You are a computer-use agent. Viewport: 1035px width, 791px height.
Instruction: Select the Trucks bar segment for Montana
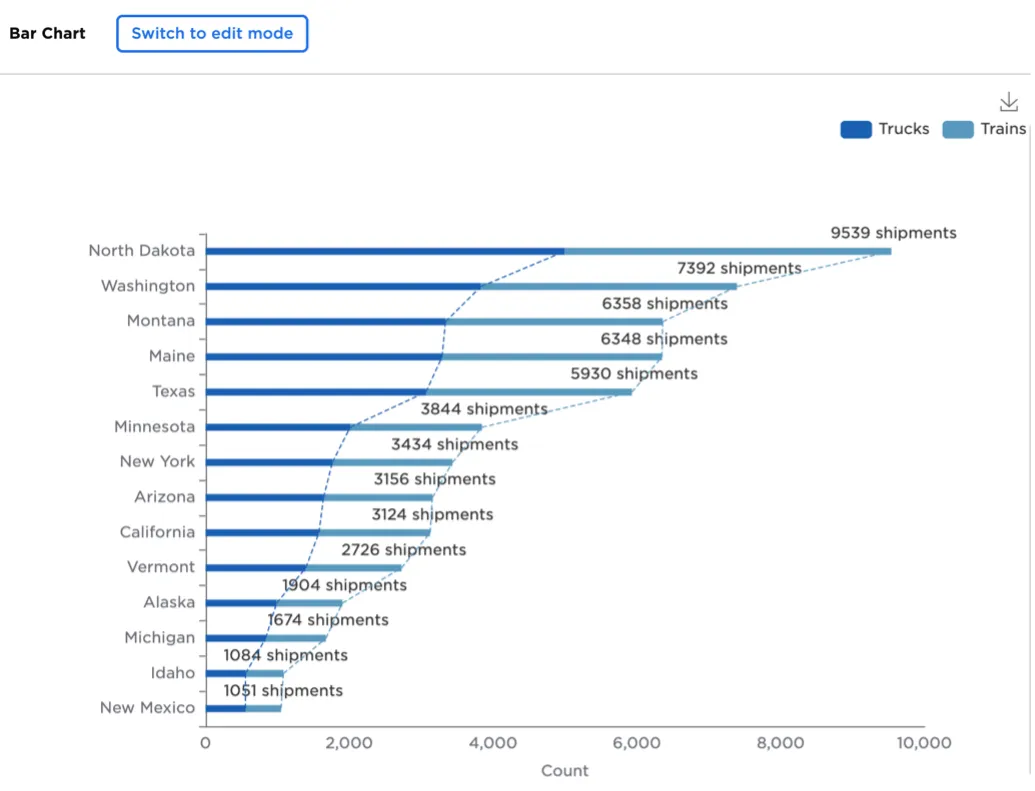(x=325, y=321)
